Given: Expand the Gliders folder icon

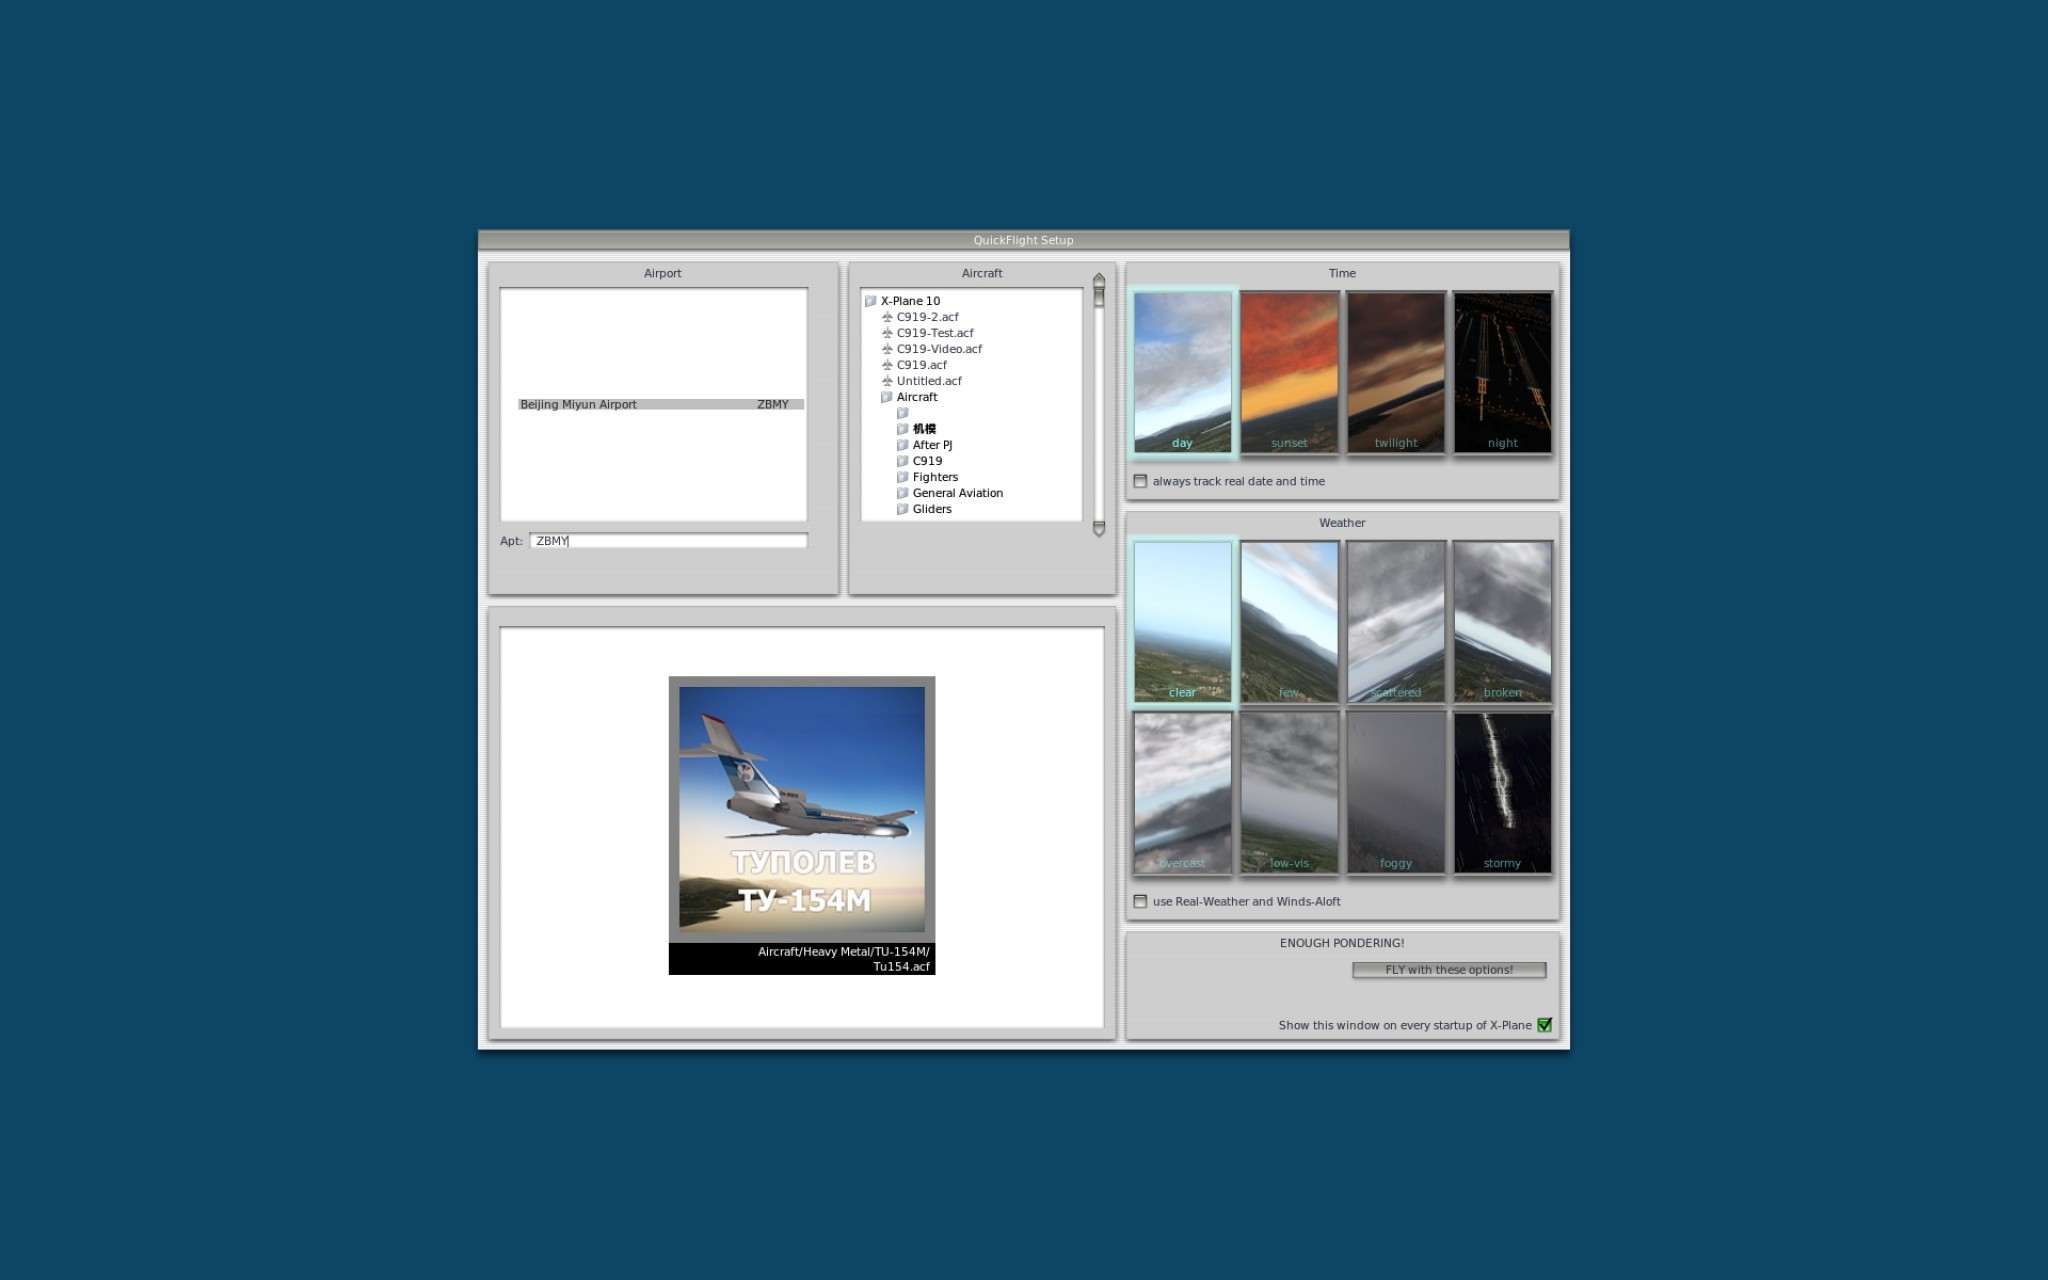Looking at the screenshot, I should (902, 509).
